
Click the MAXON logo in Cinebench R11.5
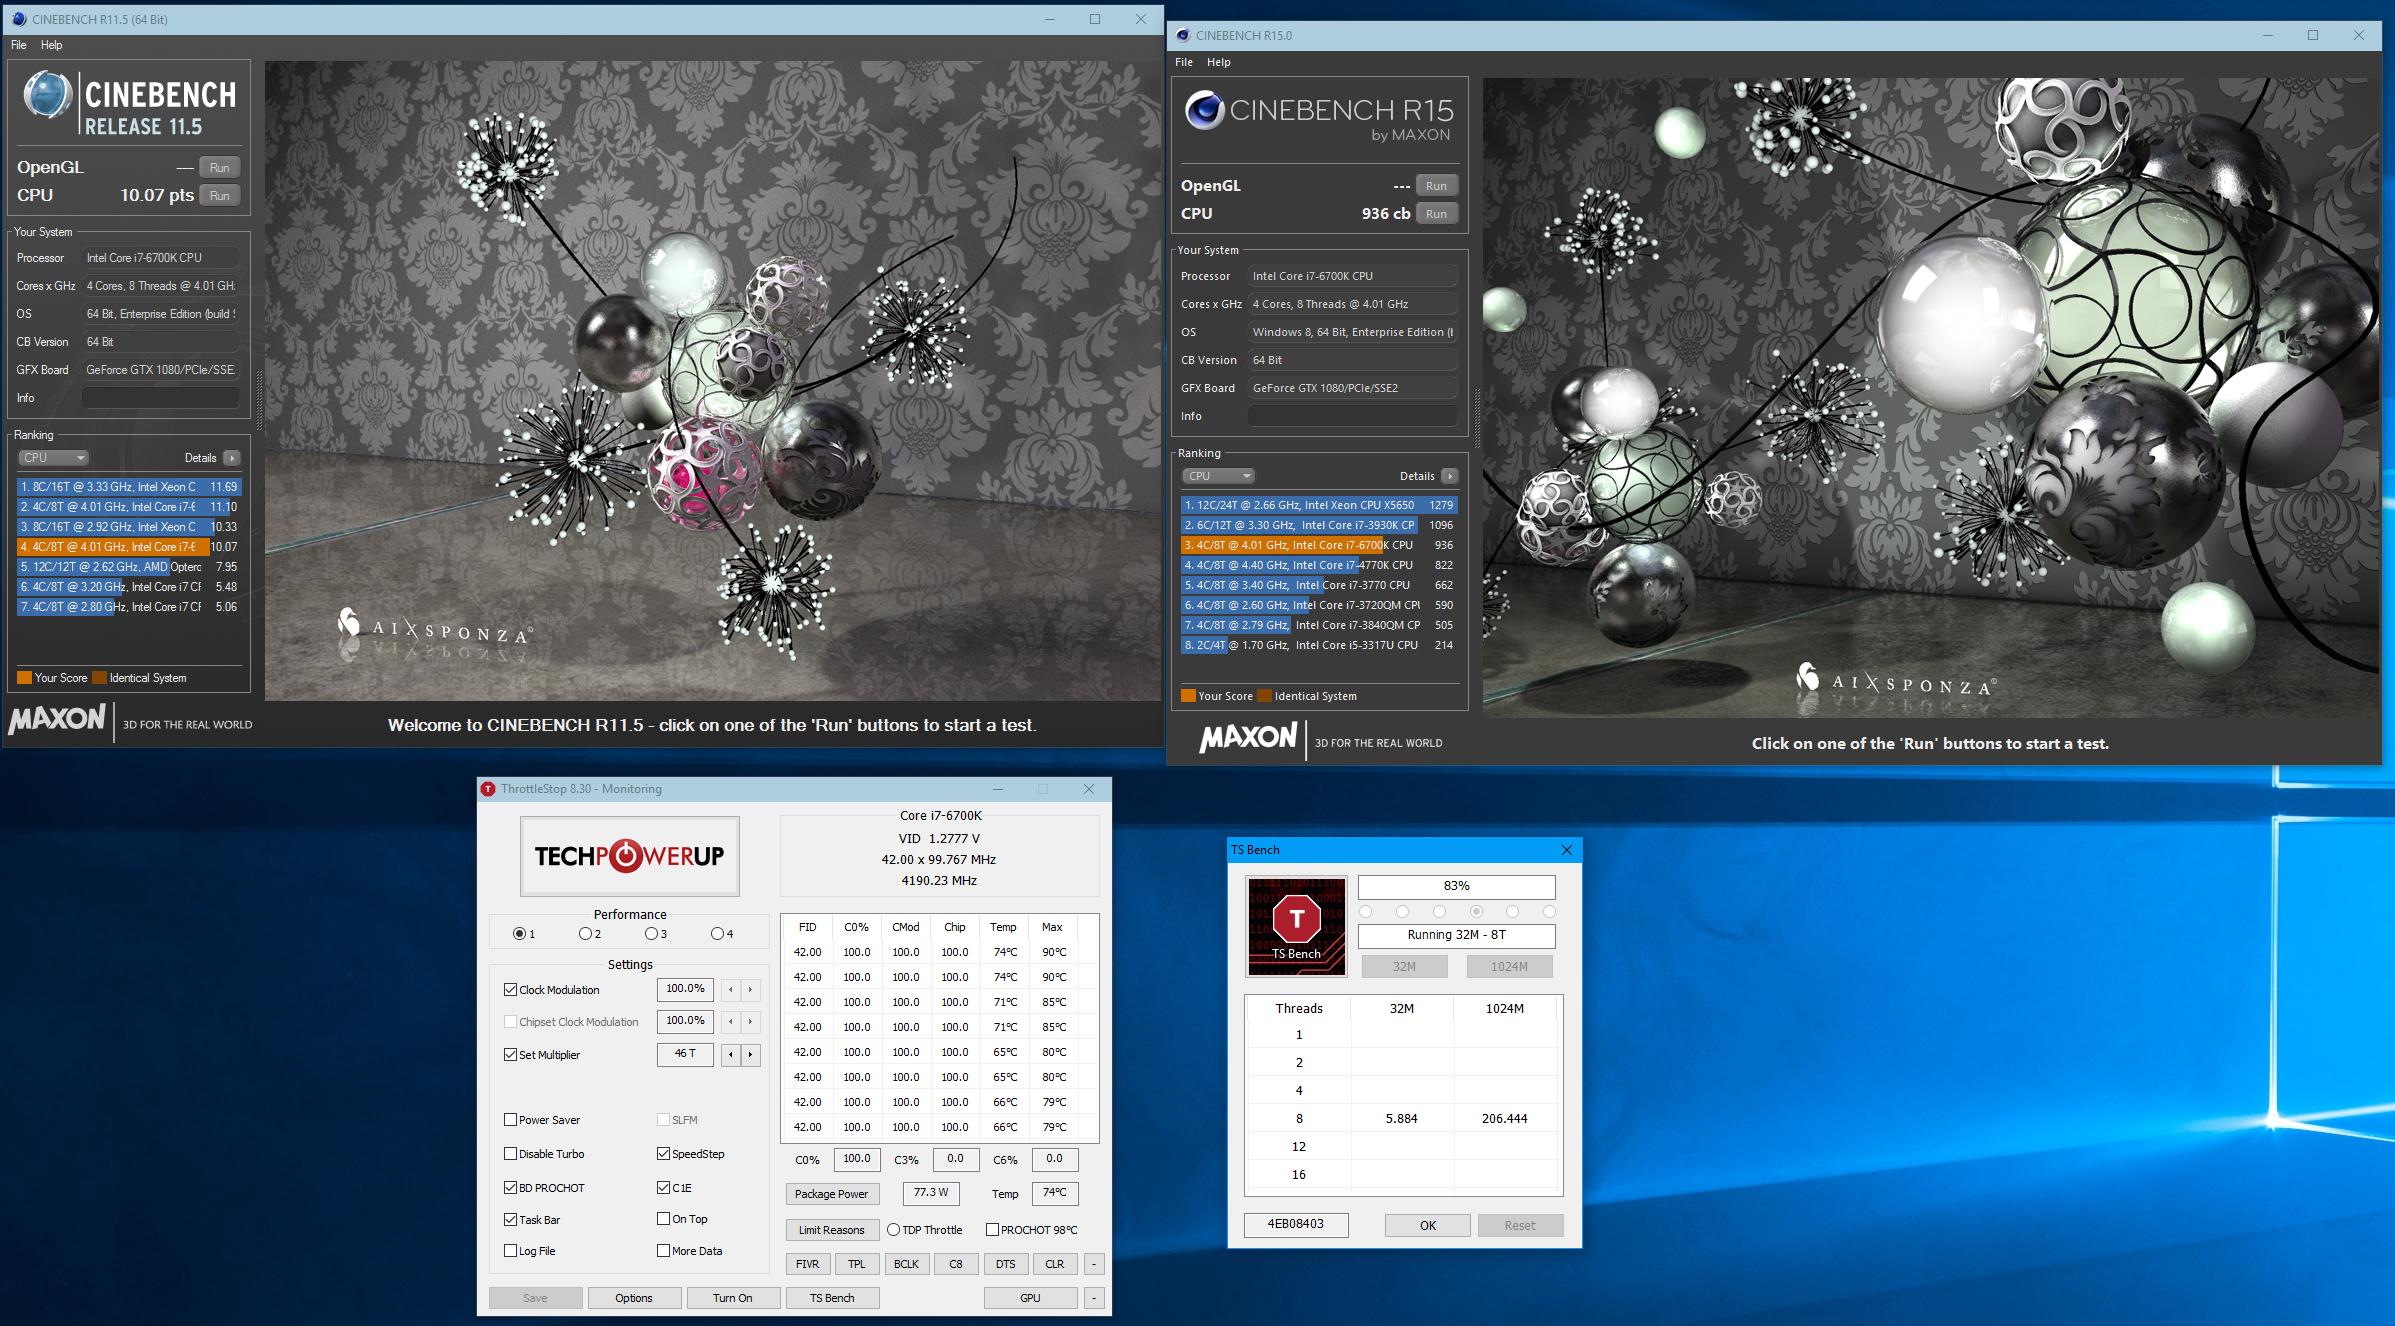click(57, 719)
